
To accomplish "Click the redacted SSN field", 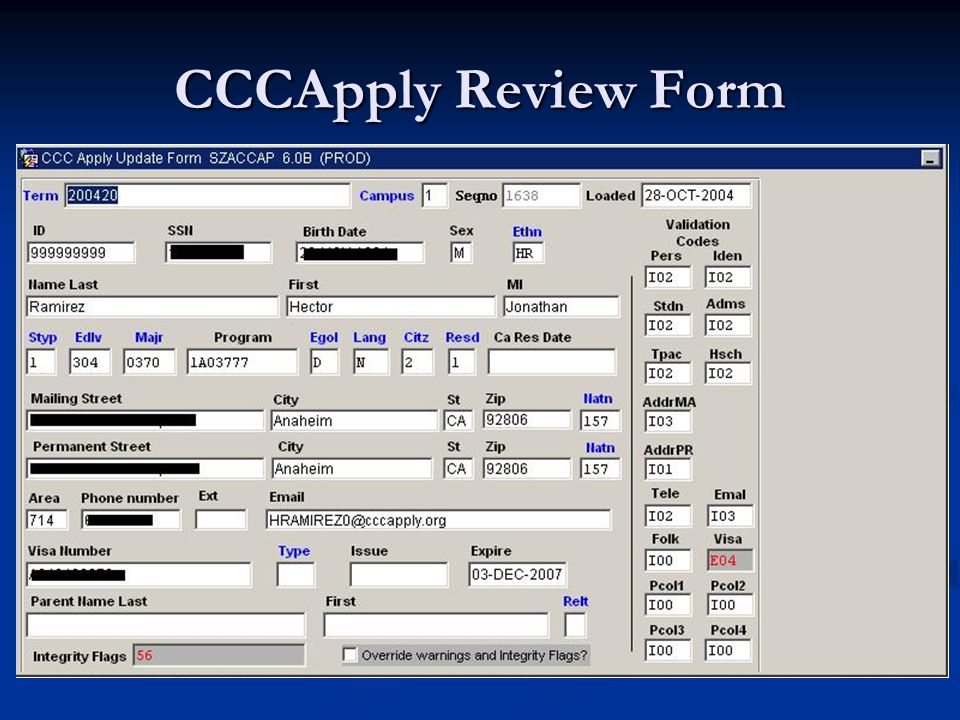I will tap(219, 253).
